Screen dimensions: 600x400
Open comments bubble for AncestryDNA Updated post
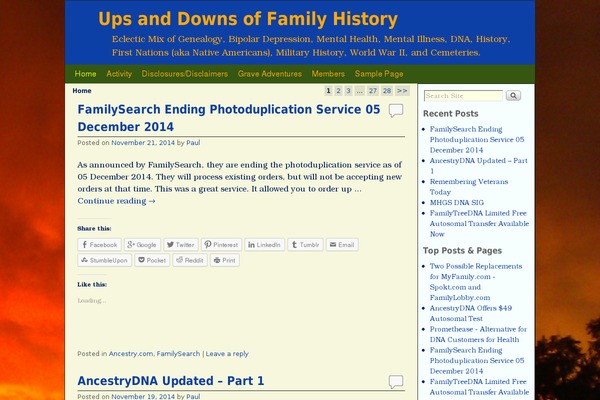396,382
